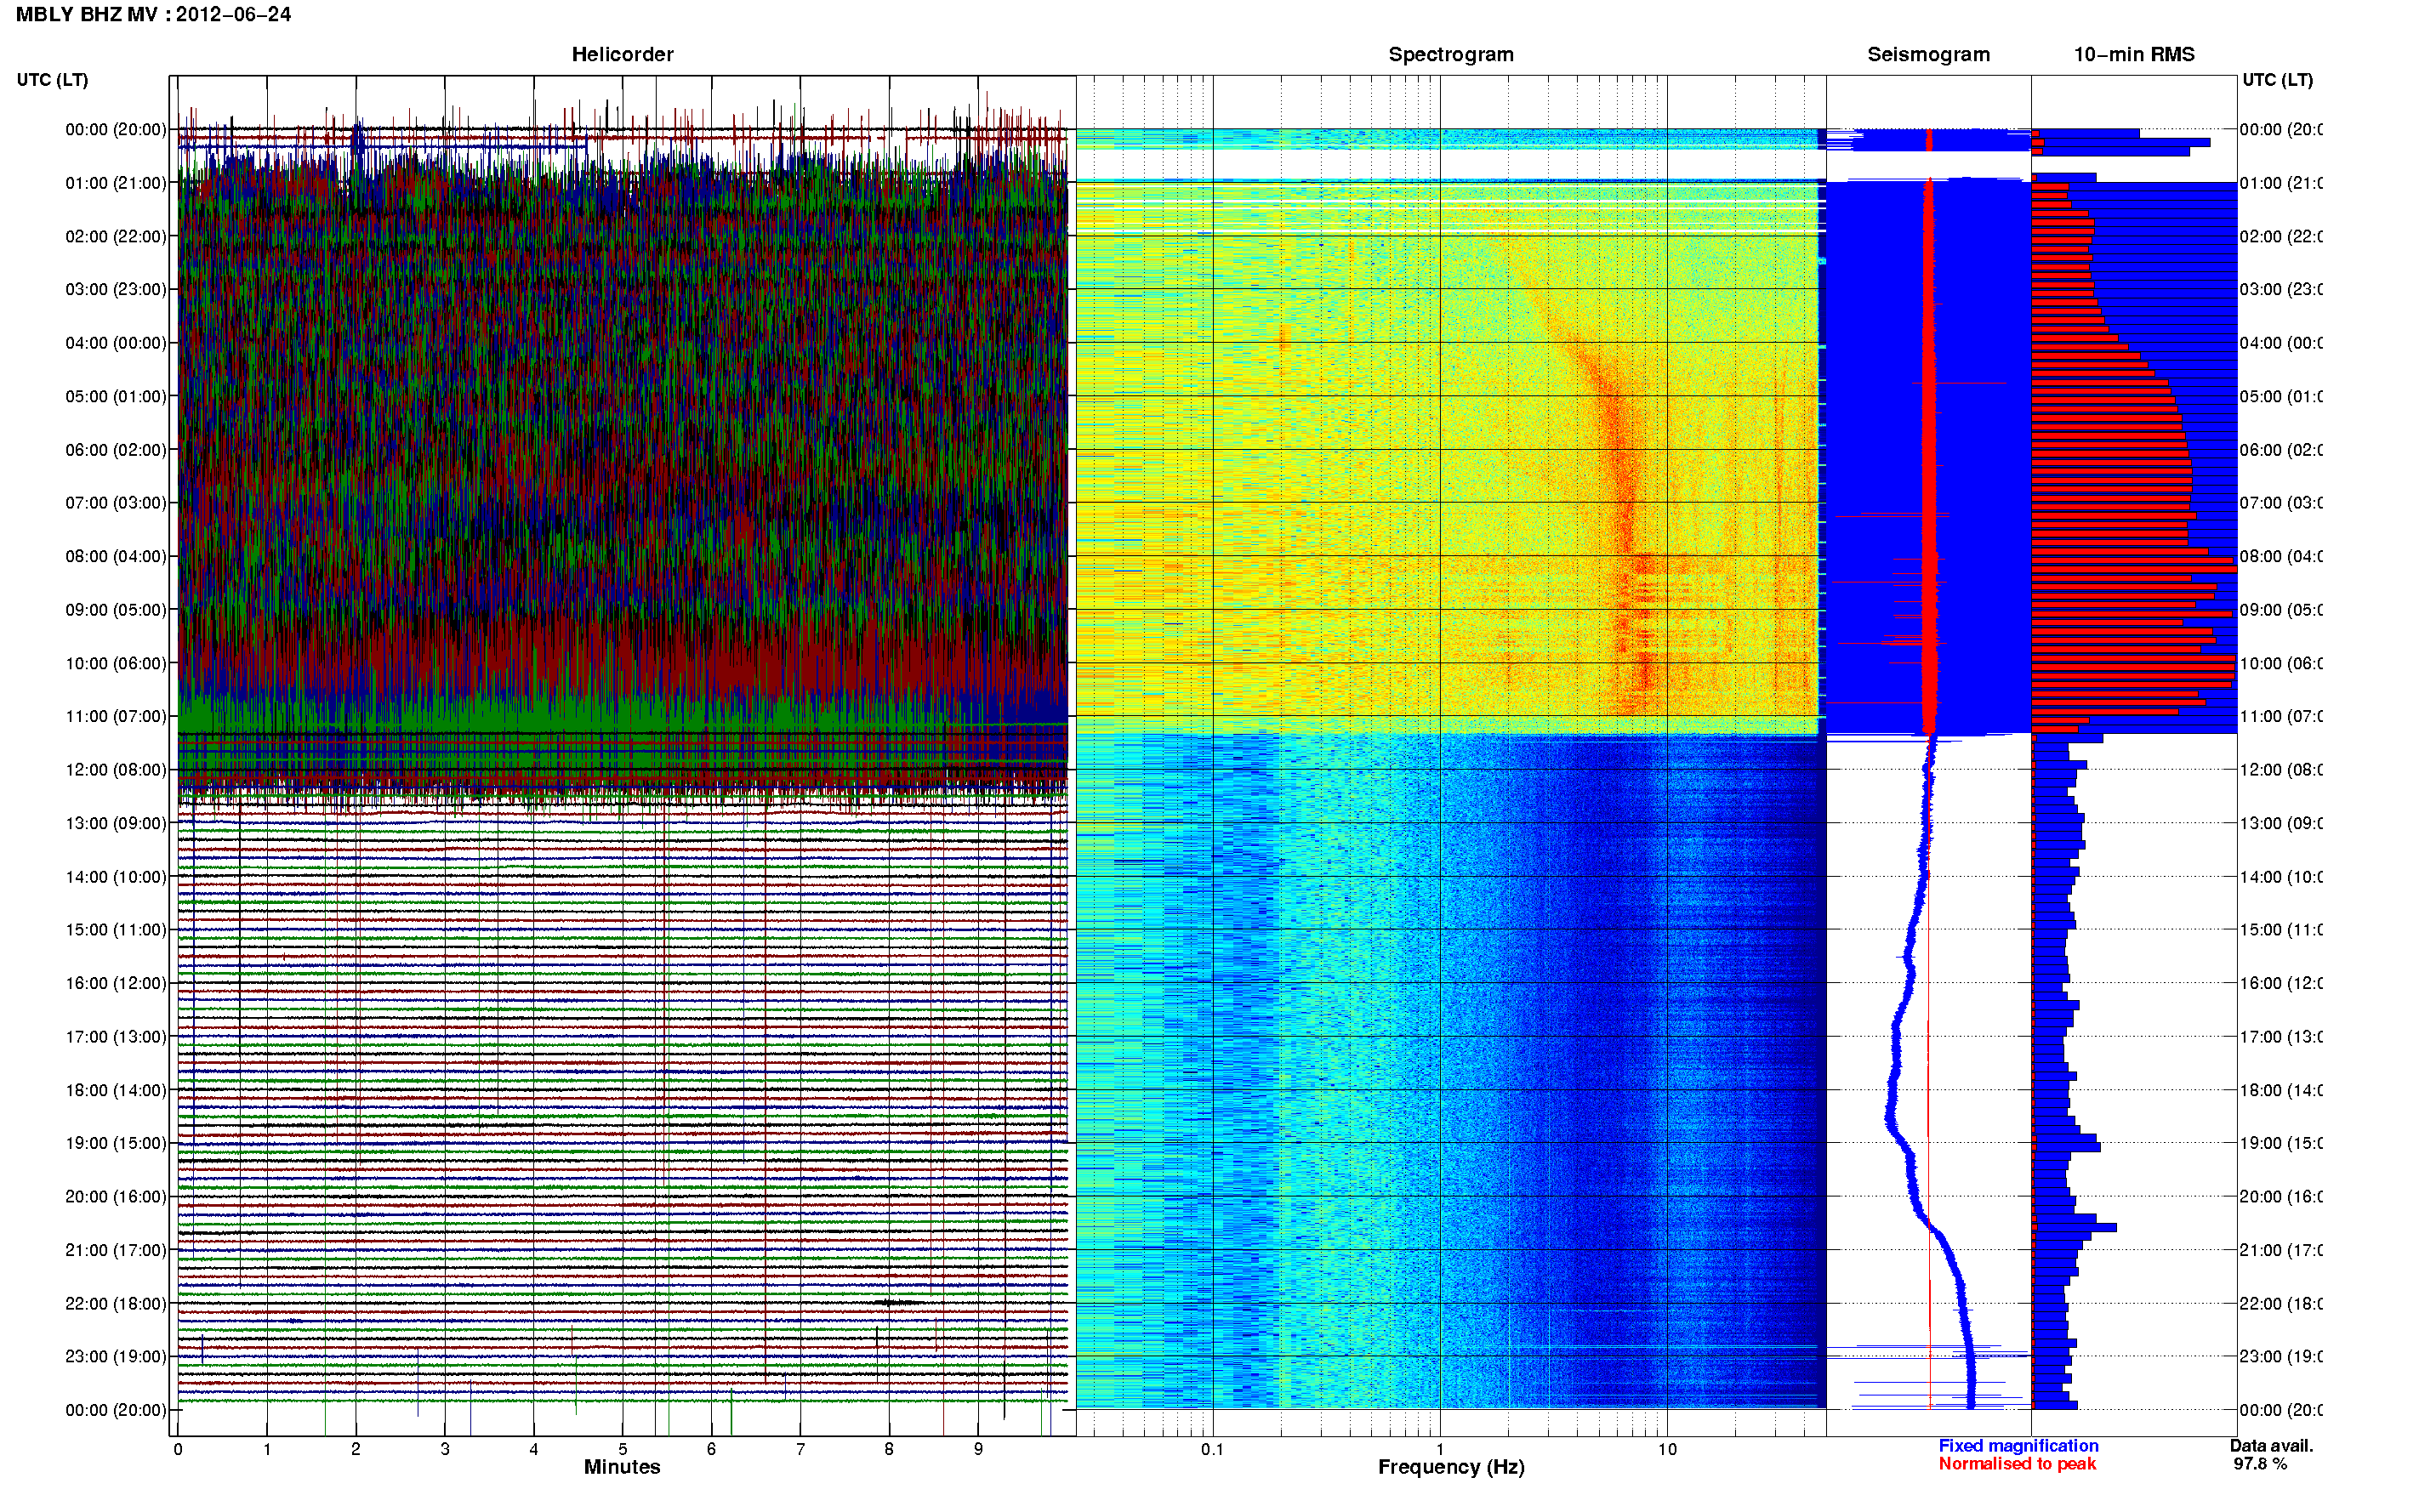
Task: Click the left 08:00 (04:00) time label
Action: point(116,556)
